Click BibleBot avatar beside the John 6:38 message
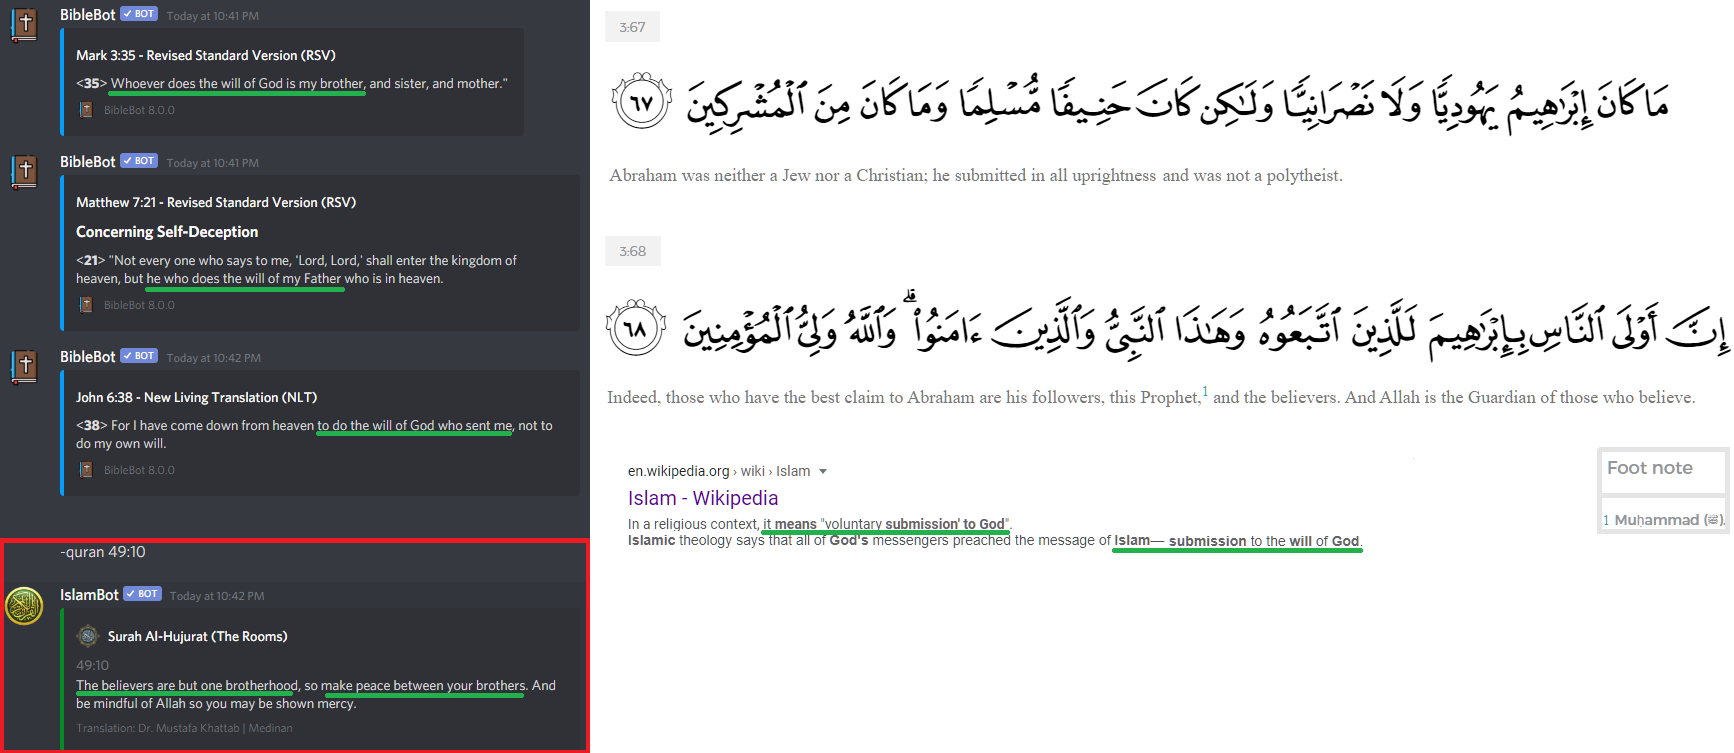1734x753 pixels. tap(24, 366)
